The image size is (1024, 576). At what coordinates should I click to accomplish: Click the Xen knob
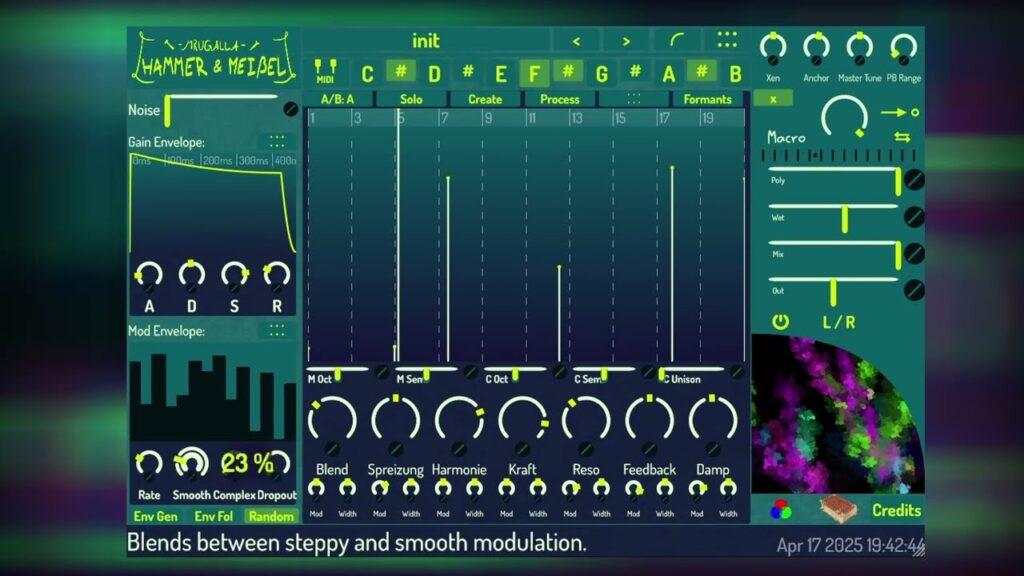(x=773, y=49)
